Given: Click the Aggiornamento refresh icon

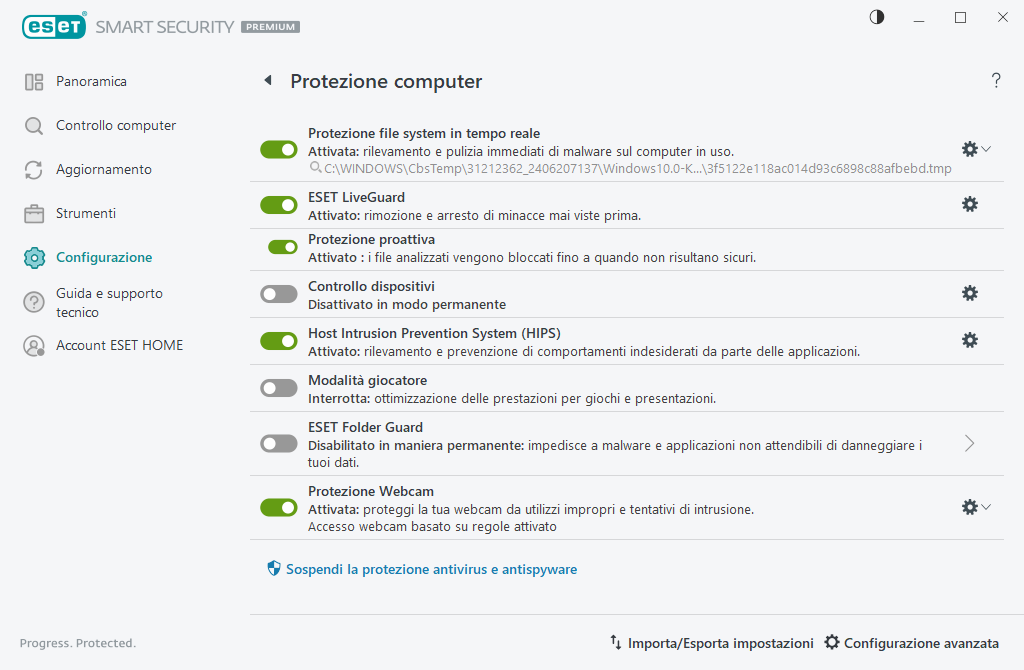Looking at the screenshot, I should (34, 169).
